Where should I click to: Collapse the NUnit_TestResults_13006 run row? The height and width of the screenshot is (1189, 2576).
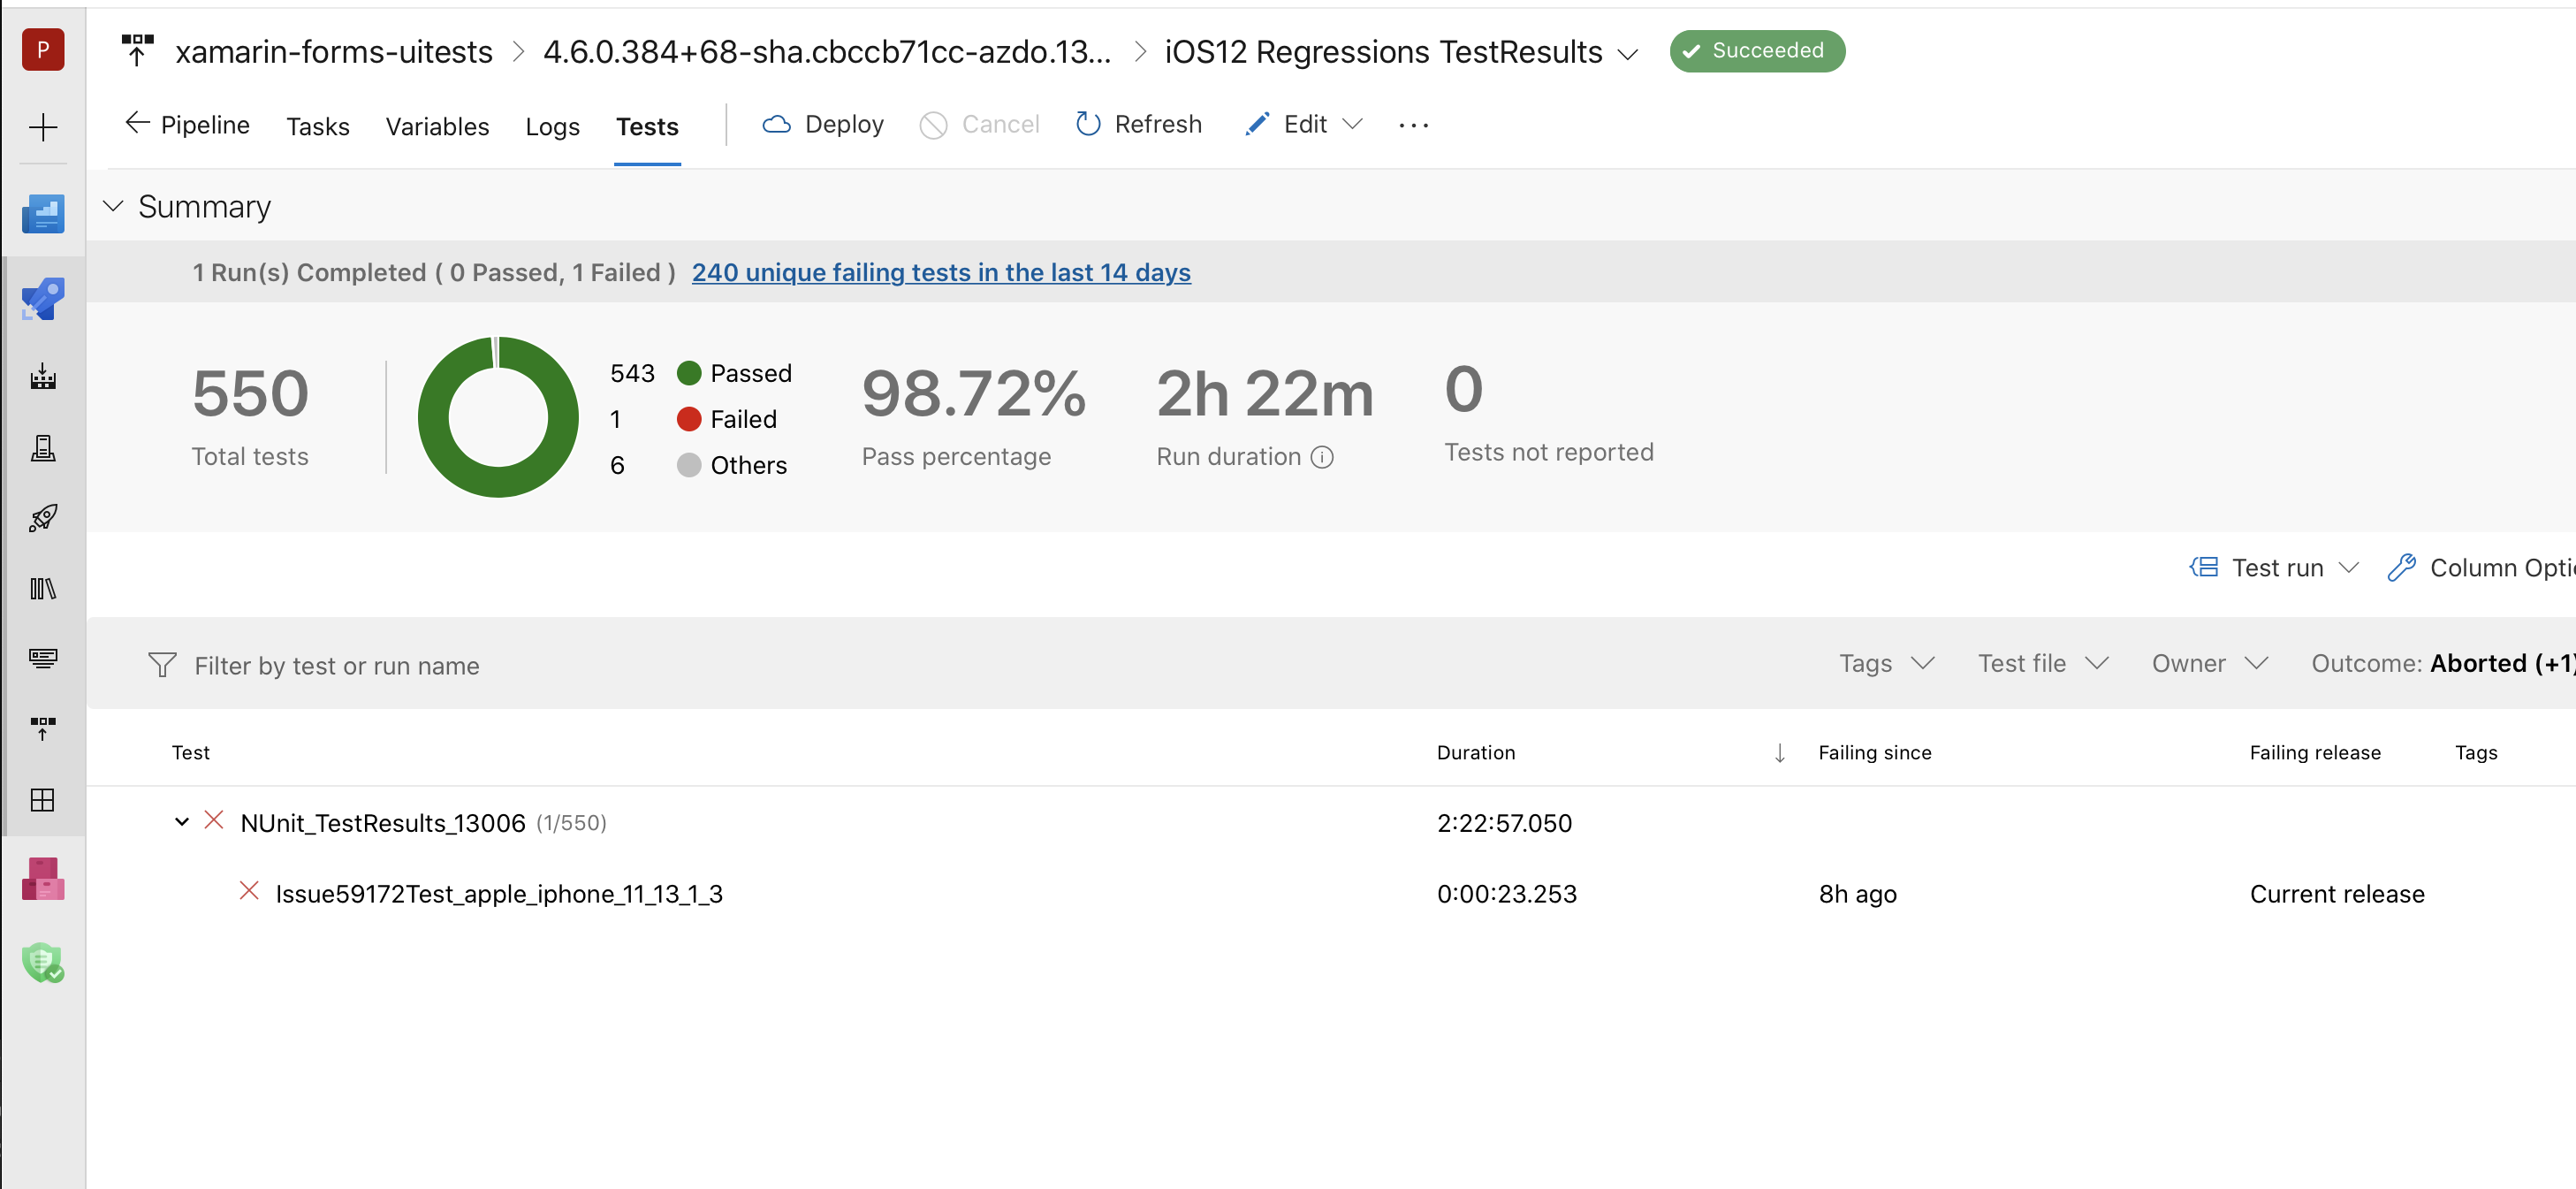[x=181, y=822]
